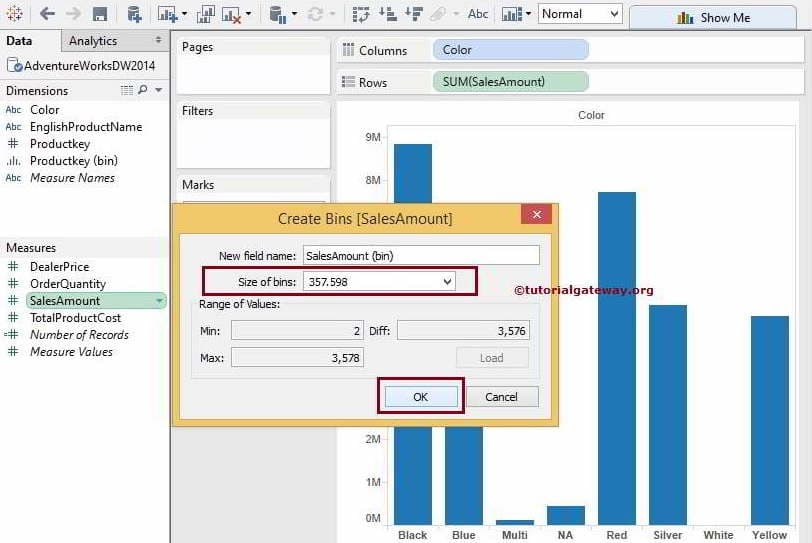Click the Clear Sheet icon
The image size is (812, 543).
click(231, 14)
